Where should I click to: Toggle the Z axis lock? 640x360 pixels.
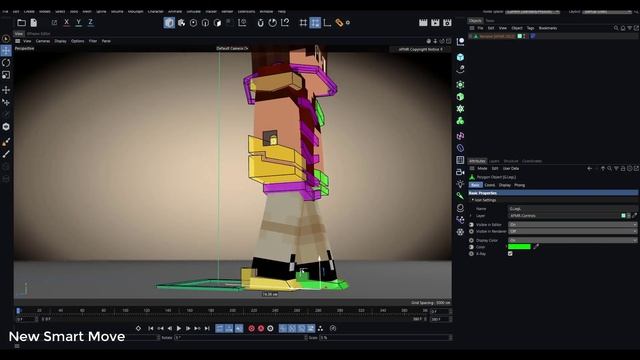(90, 22)
